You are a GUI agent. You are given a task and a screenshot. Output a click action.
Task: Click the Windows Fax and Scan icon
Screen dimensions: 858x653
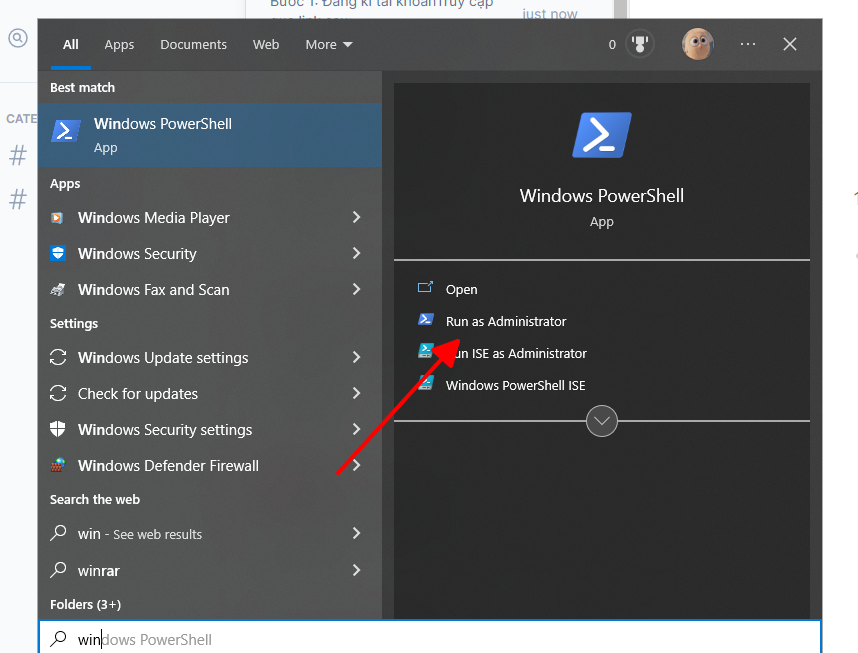[x=58, y=290]
